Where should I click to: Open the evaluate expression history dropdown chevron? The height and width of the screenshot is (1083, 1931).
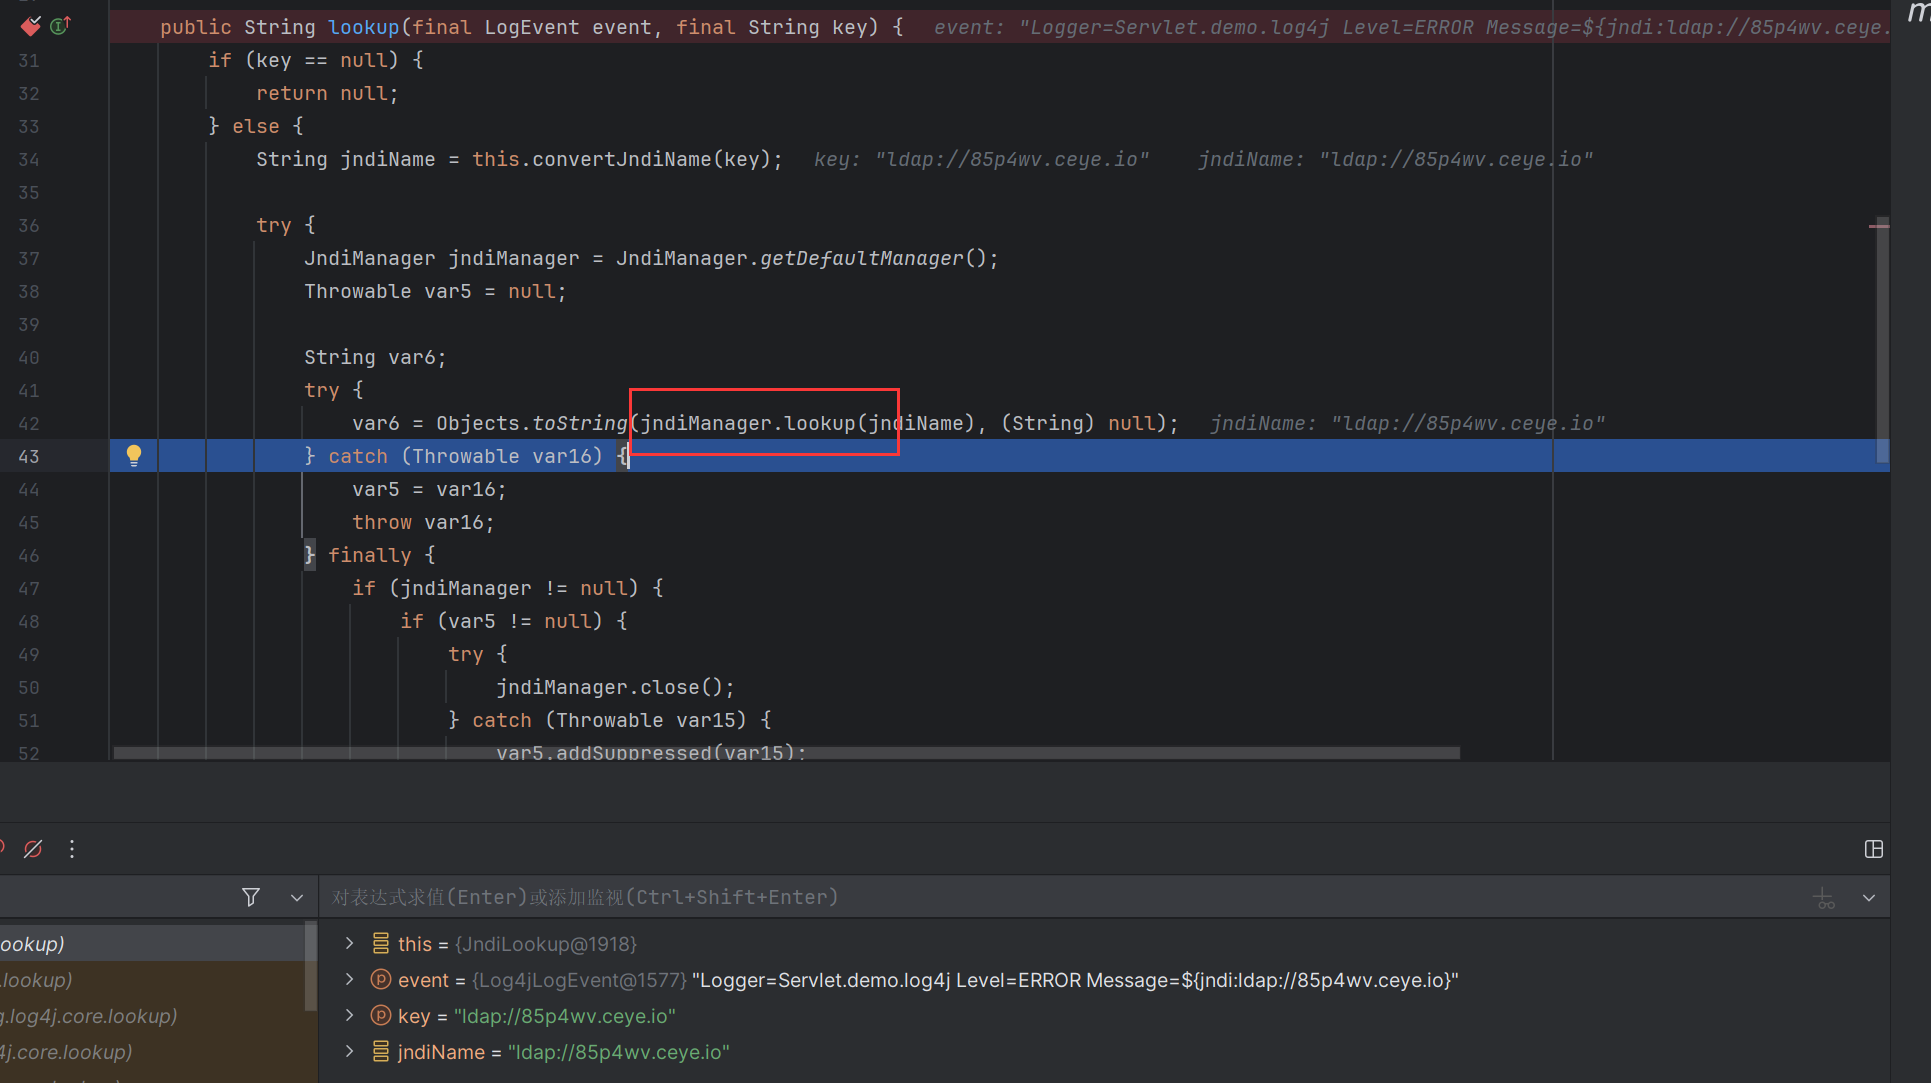(x=1869, y=897)
